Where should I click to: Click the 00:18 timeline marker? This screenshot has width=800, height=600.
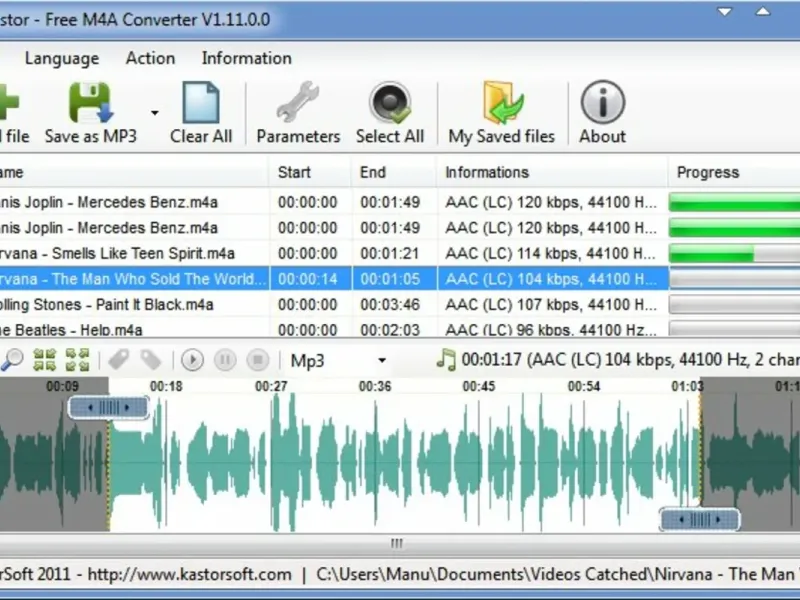(166, 386)
